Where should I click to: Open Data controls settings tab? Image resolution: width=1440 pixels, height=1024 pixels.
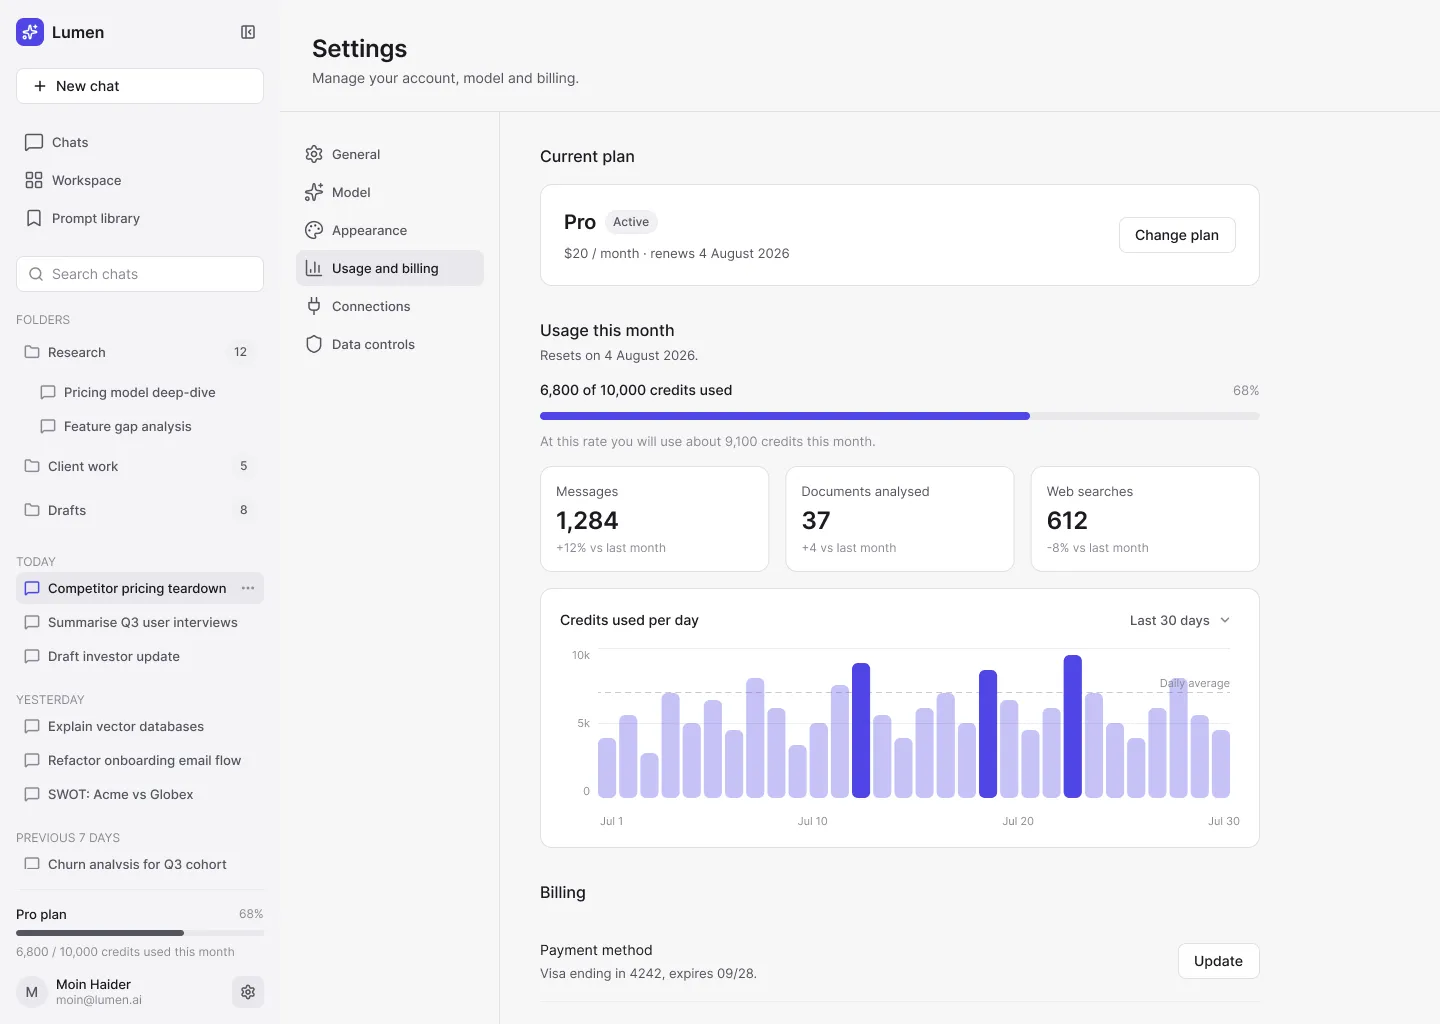click(x=390, y=344)
